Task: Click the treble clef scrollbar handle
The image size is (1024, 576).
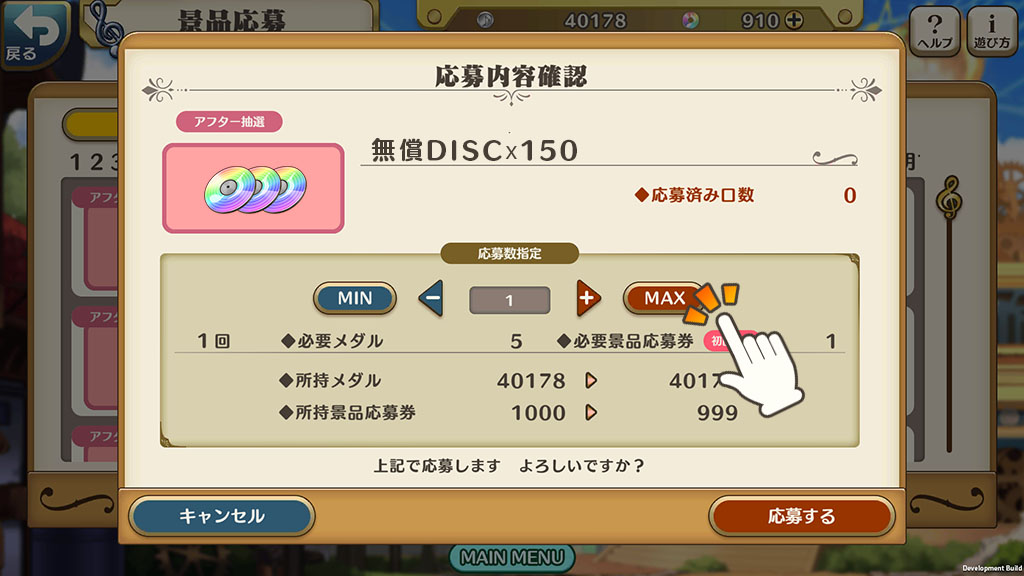Action: pos(949,197)
